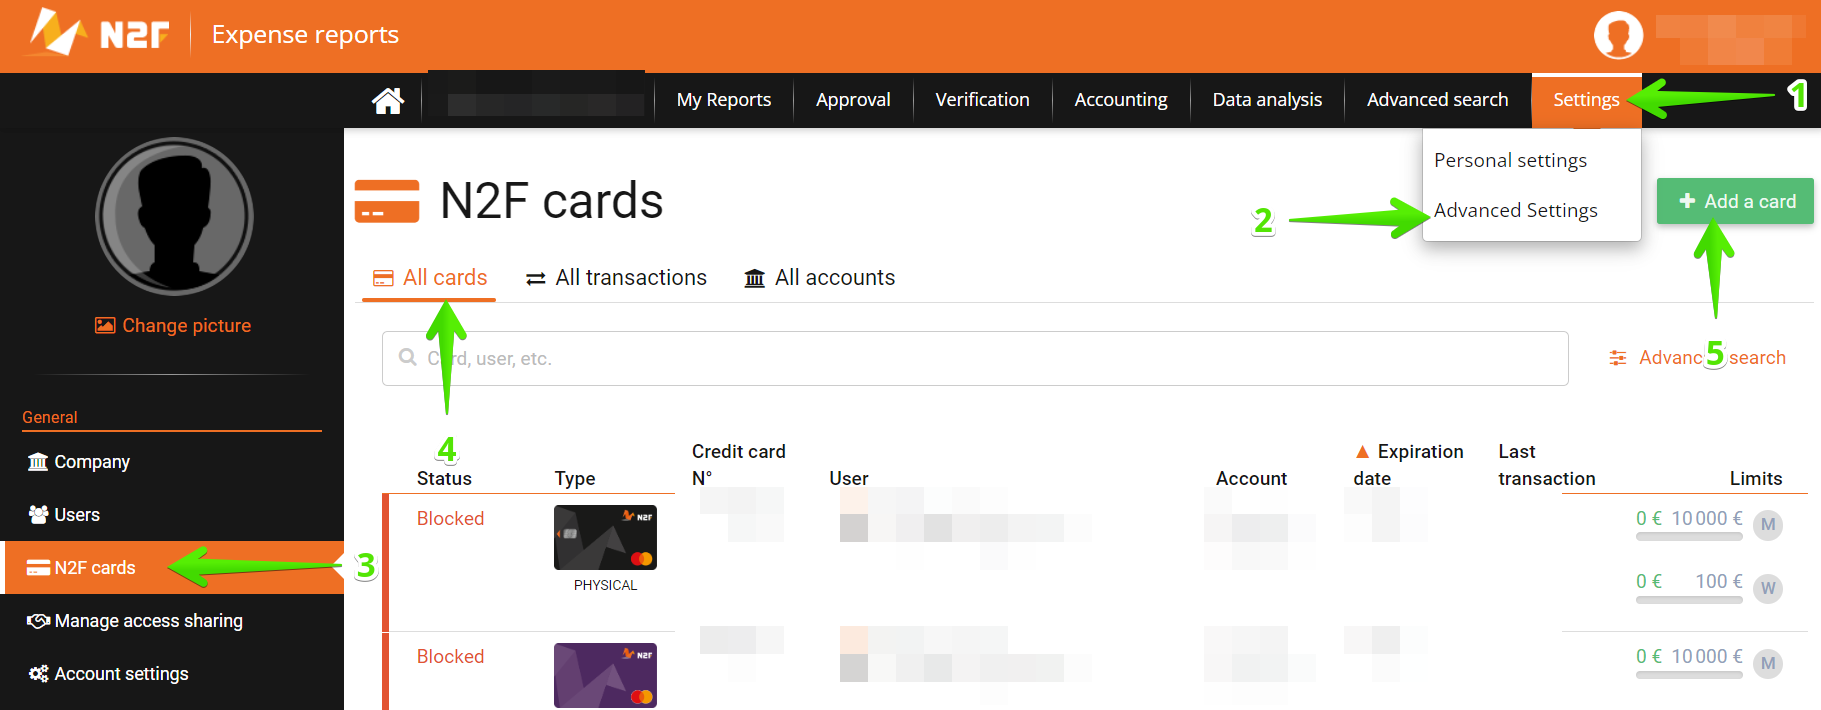Click the N2F logo
1821x710 pixels.
tap(99, 33)
